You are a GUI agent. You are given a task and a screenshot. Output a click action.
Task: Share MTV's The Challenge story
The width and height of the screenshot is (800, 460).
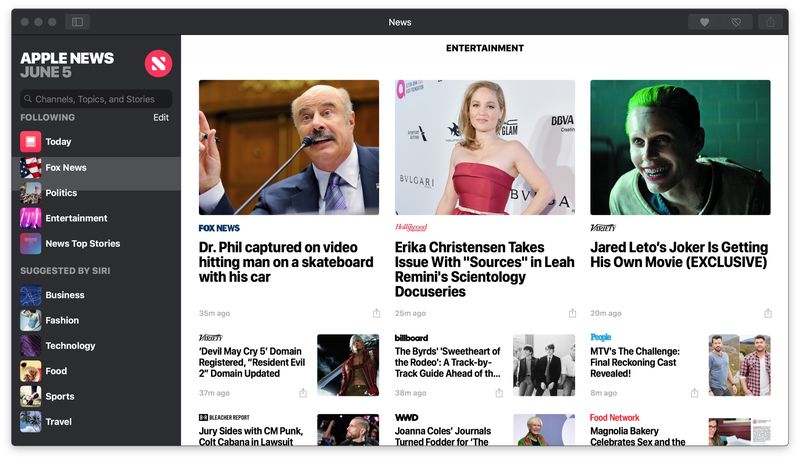tap(694, 393)
